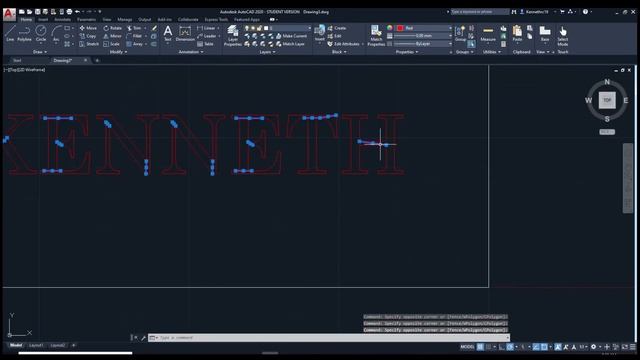Switch to the Annotate ribbon tab
The image size is (640, 360).
[x=62, y=20]
